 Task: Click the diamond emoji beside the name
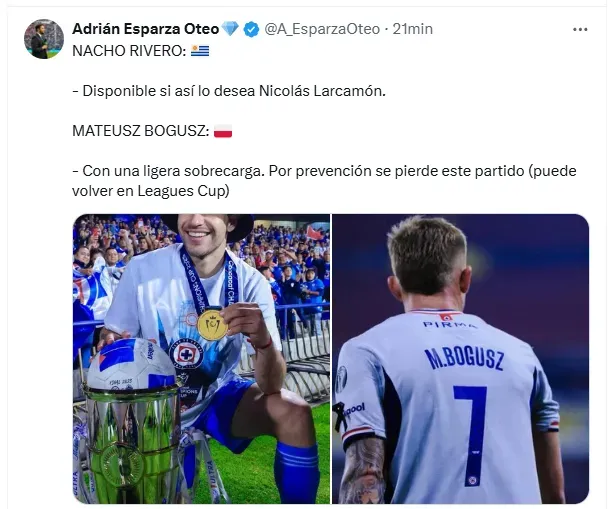[230, 29]
